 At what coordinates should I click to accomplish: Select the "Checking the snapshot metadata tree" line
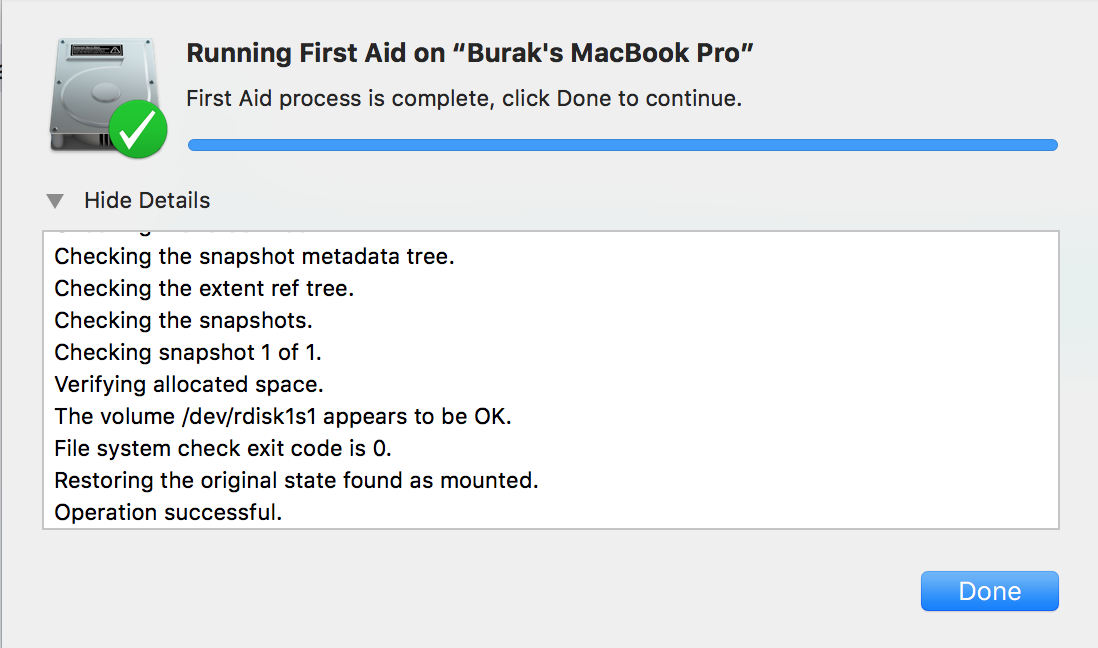pyautogui.click(x=254, y=257)
